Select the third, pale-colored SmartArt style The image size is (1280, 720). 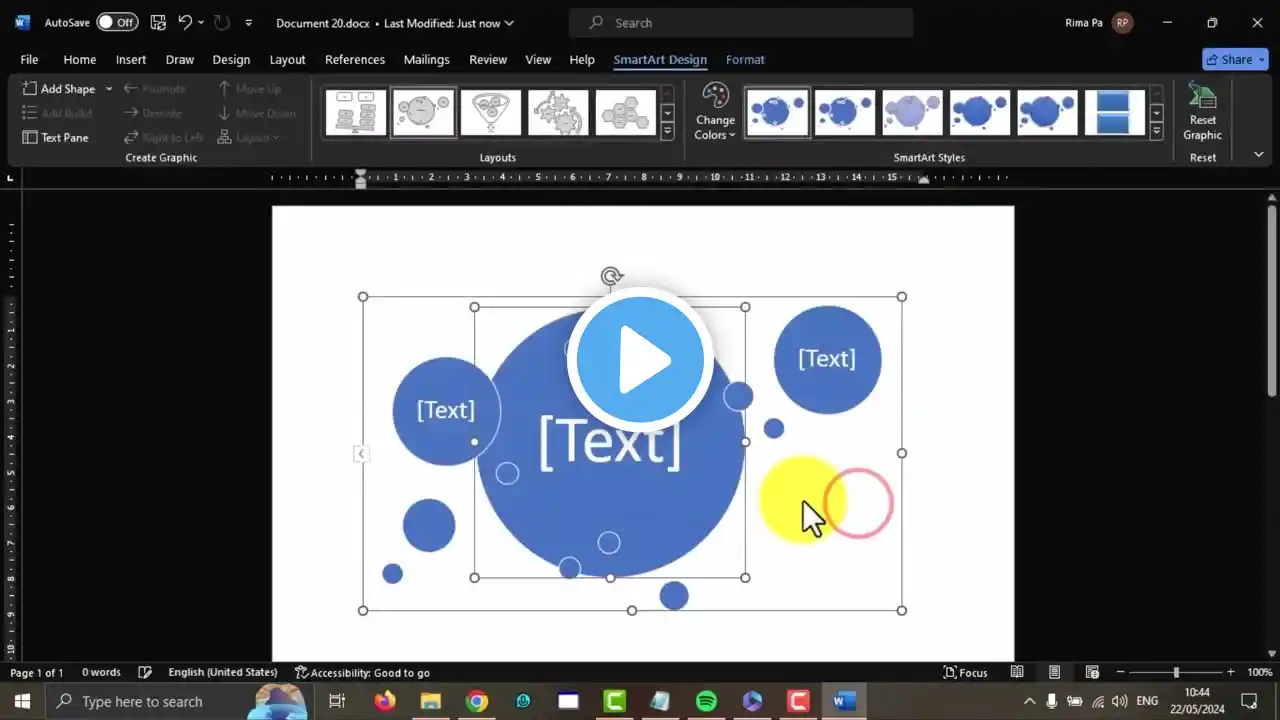pos(912,112)
